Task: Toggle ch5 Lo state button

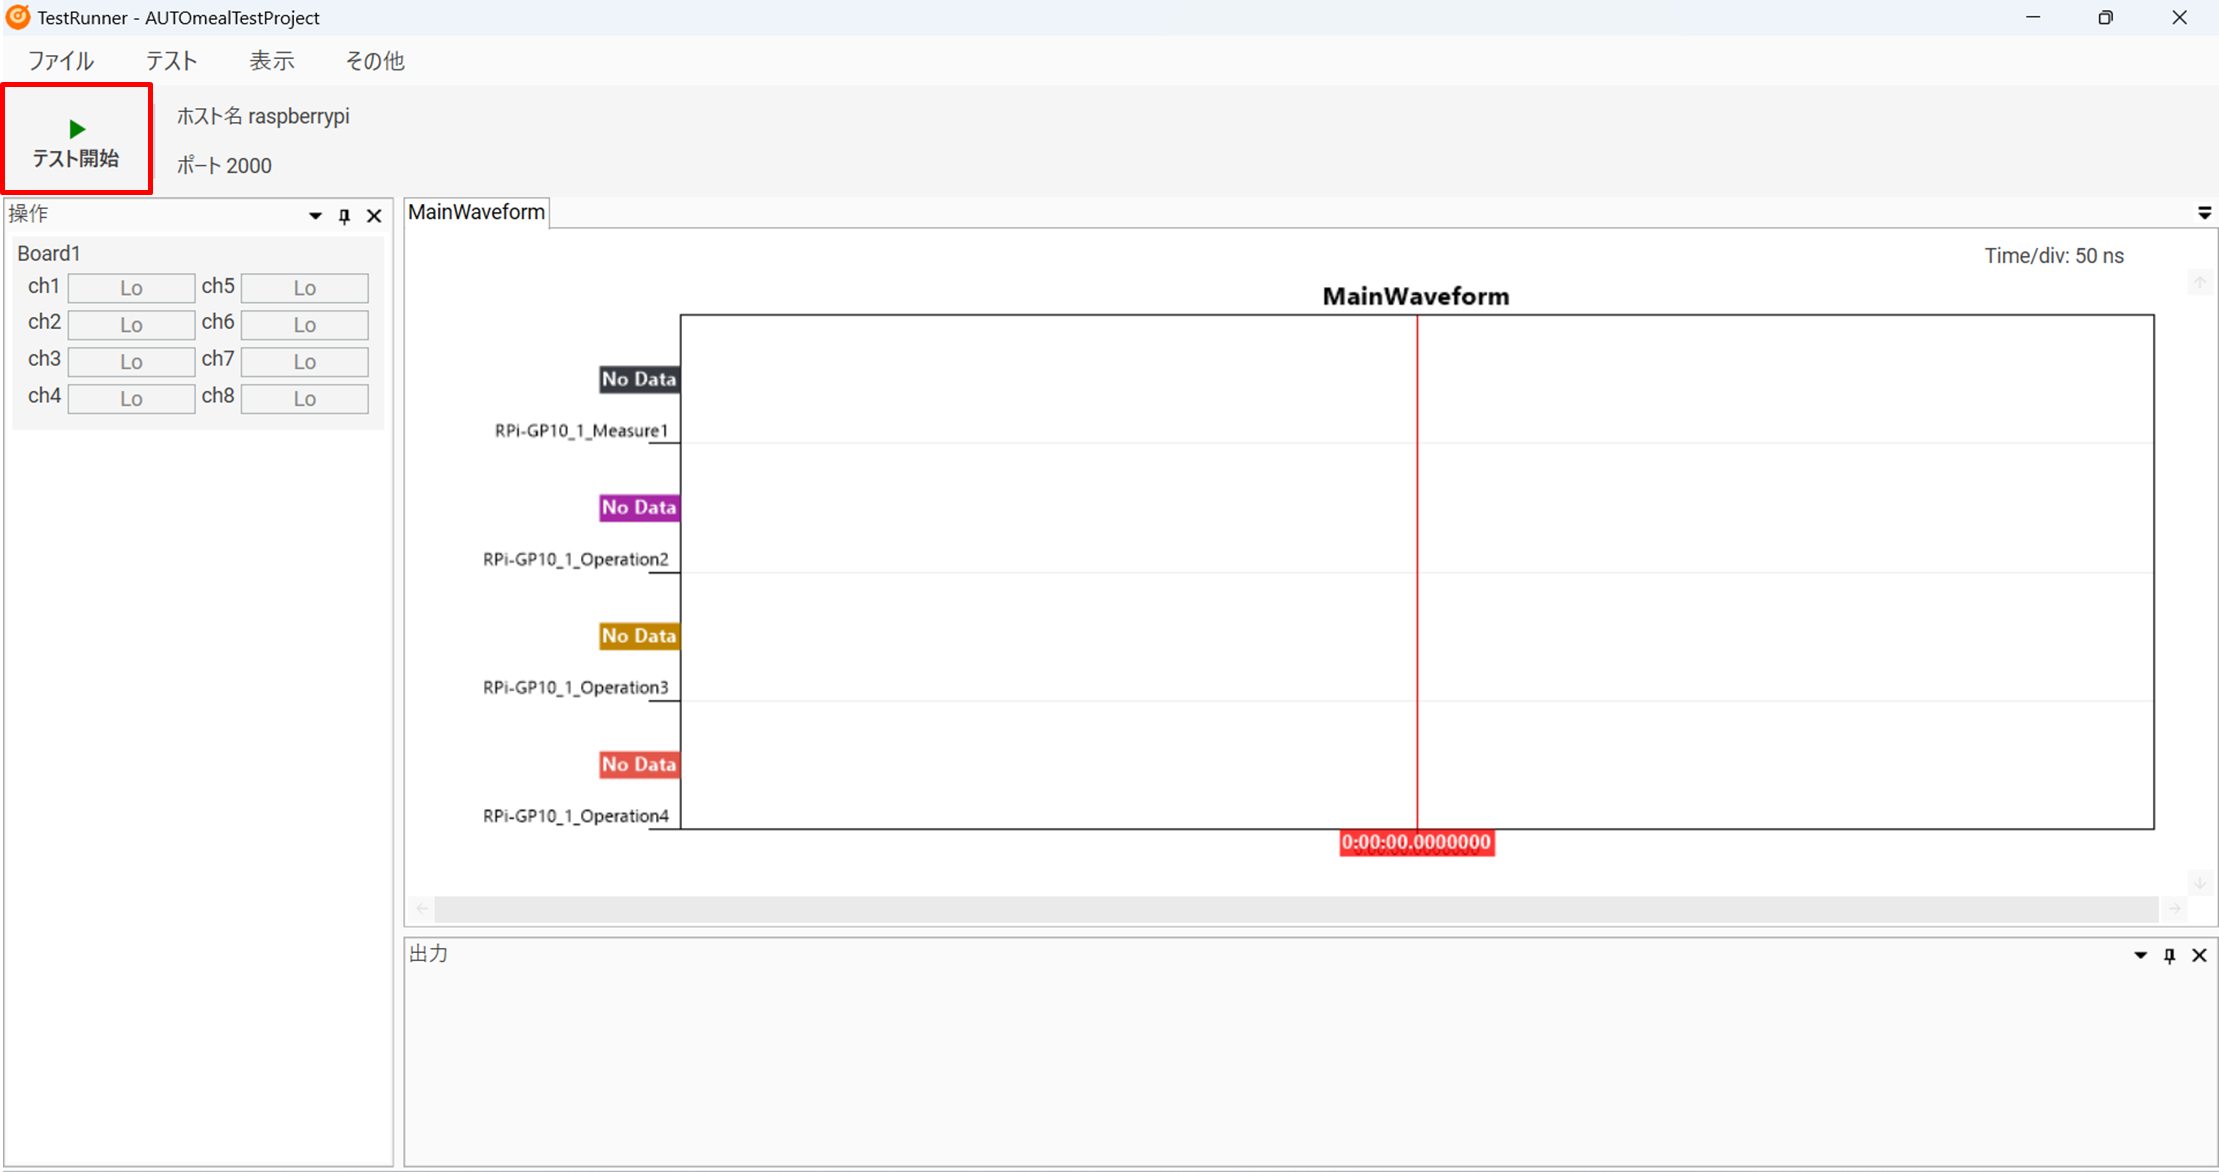Action: [304, 288]
